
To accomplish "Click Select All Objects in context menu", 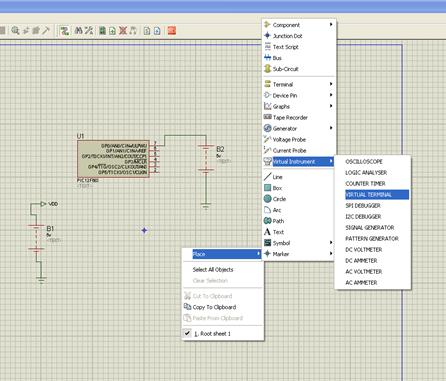I will [x=223, y=269].
